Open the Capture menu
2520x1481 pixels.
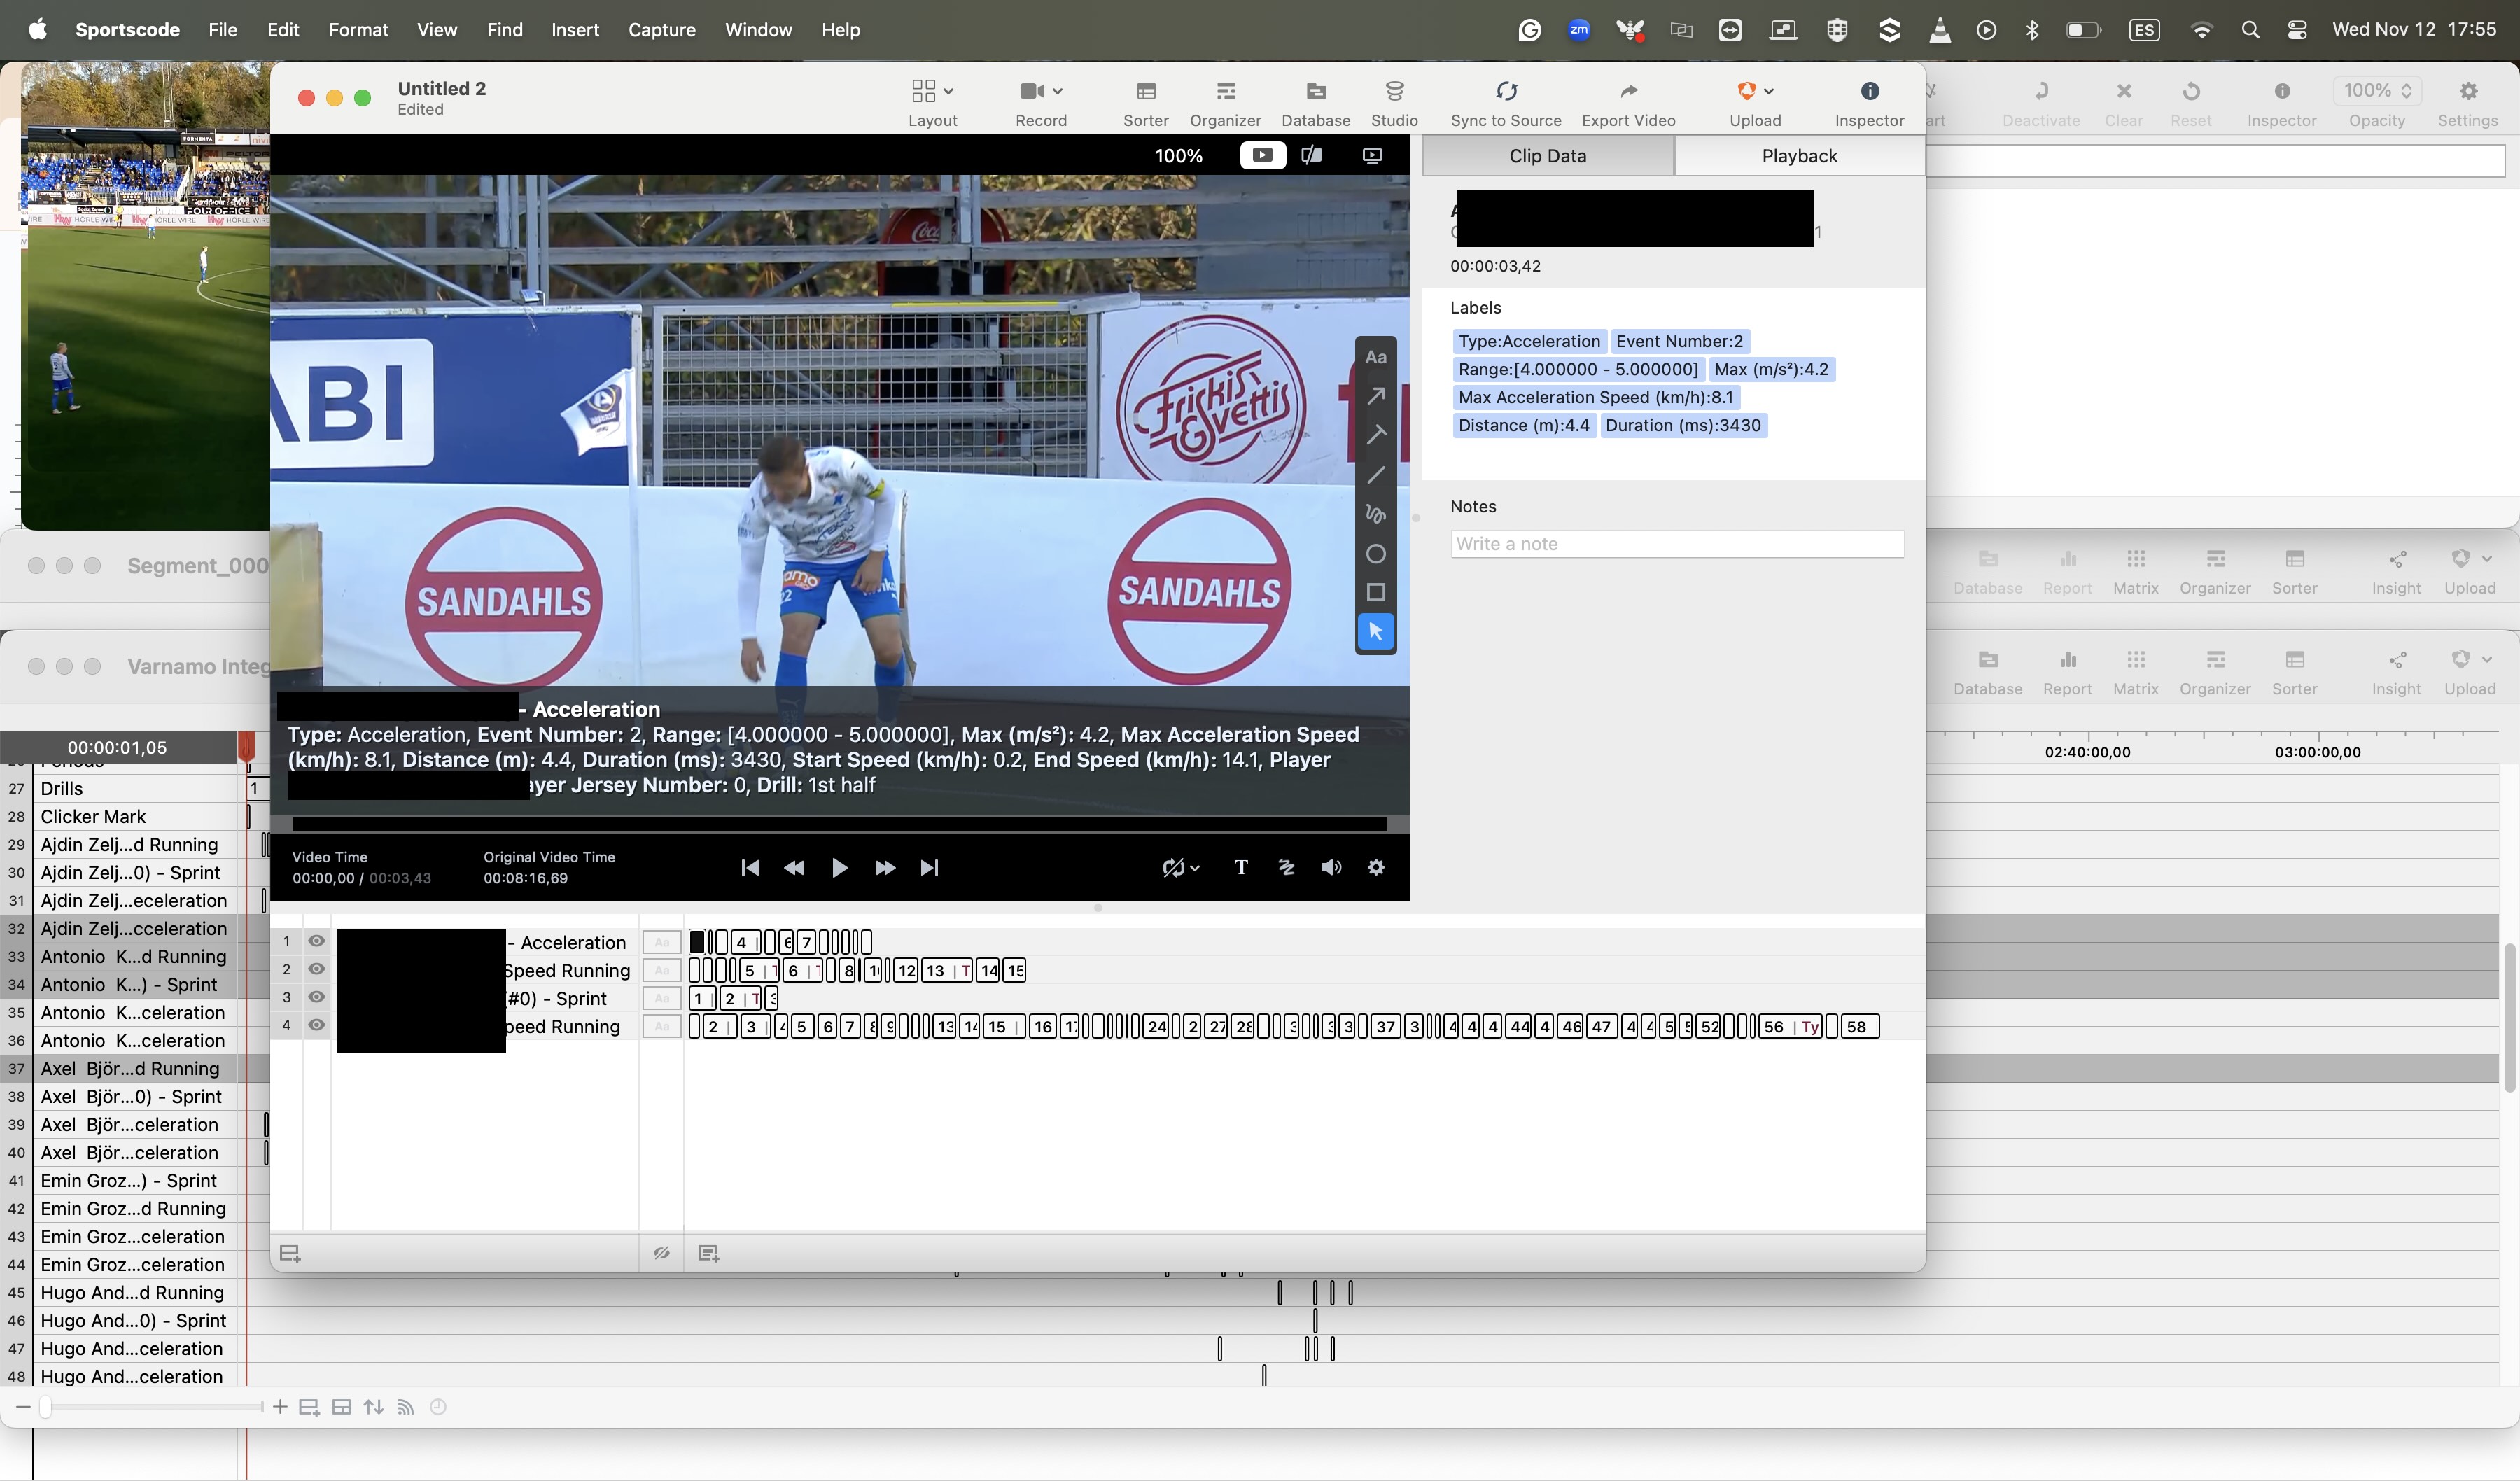(661, 30)
